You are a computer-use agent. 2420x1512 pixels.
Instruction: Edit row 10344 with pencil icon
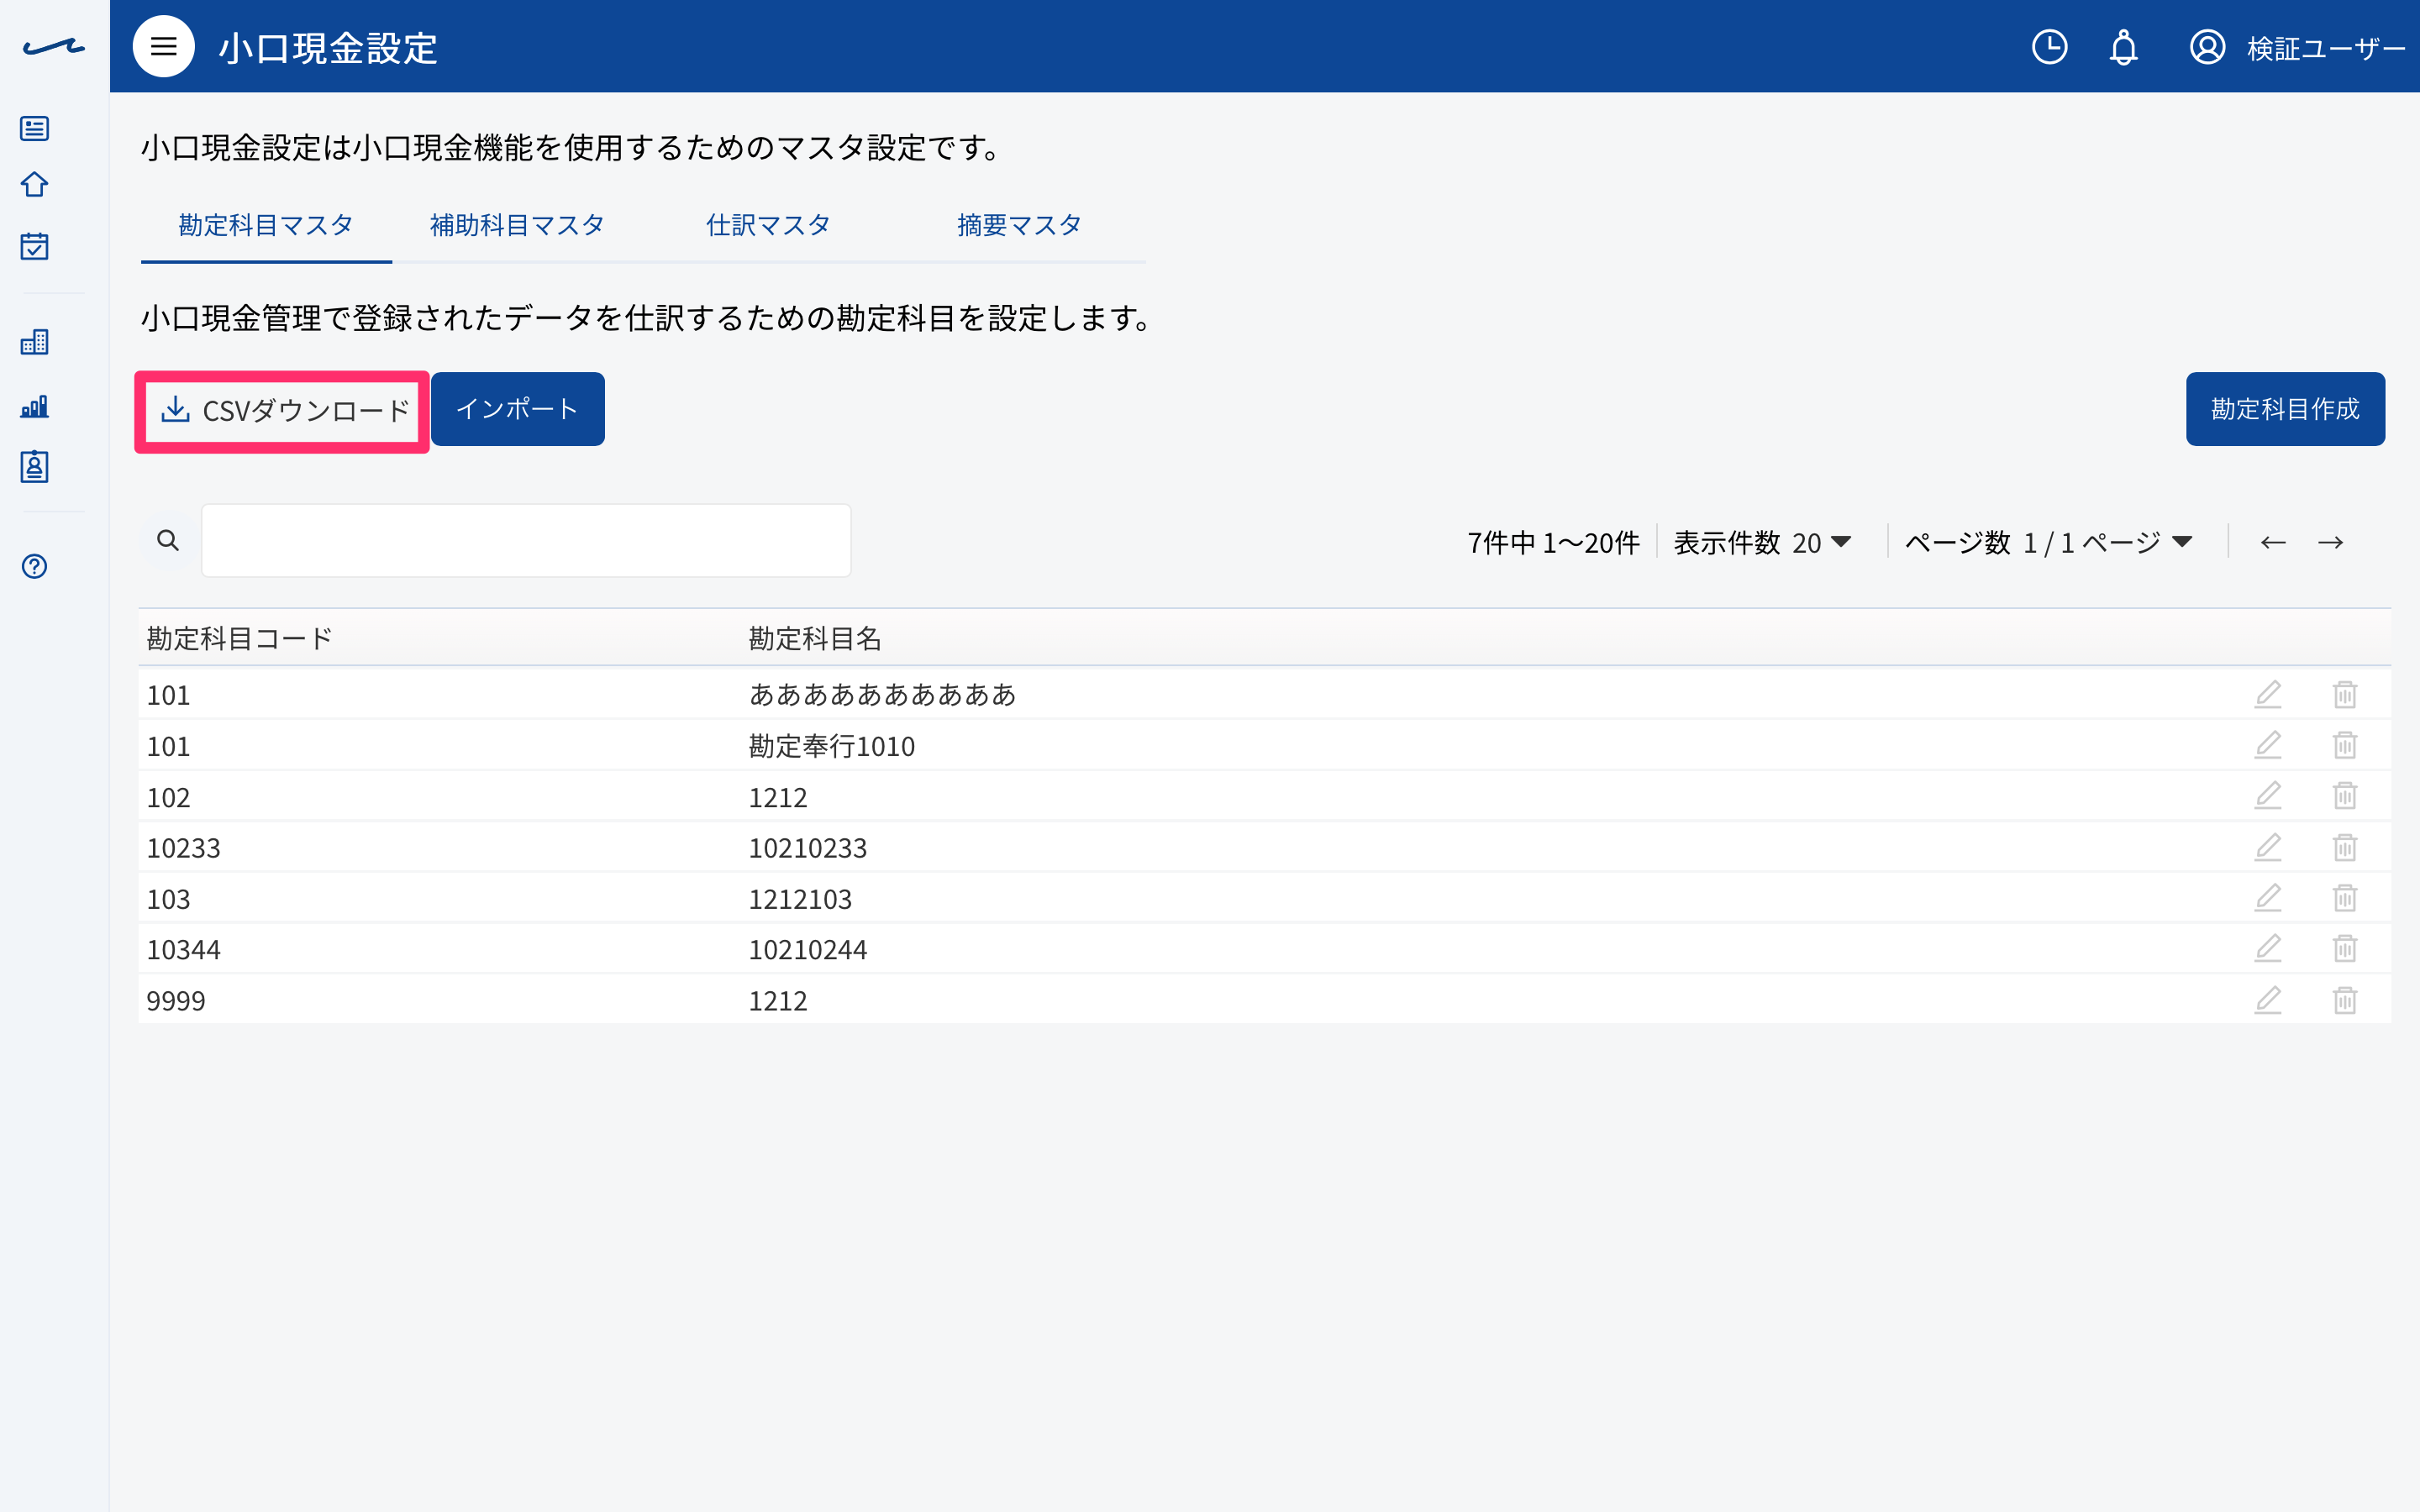click(x=2268, y=948)
